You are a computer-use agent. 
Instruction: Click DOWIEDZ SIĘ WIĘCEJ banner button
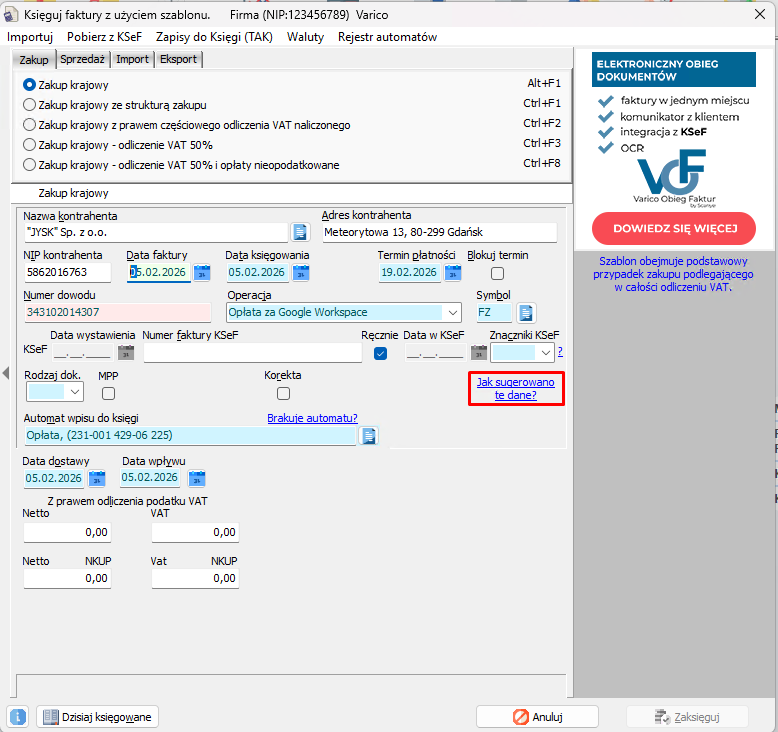674,228
